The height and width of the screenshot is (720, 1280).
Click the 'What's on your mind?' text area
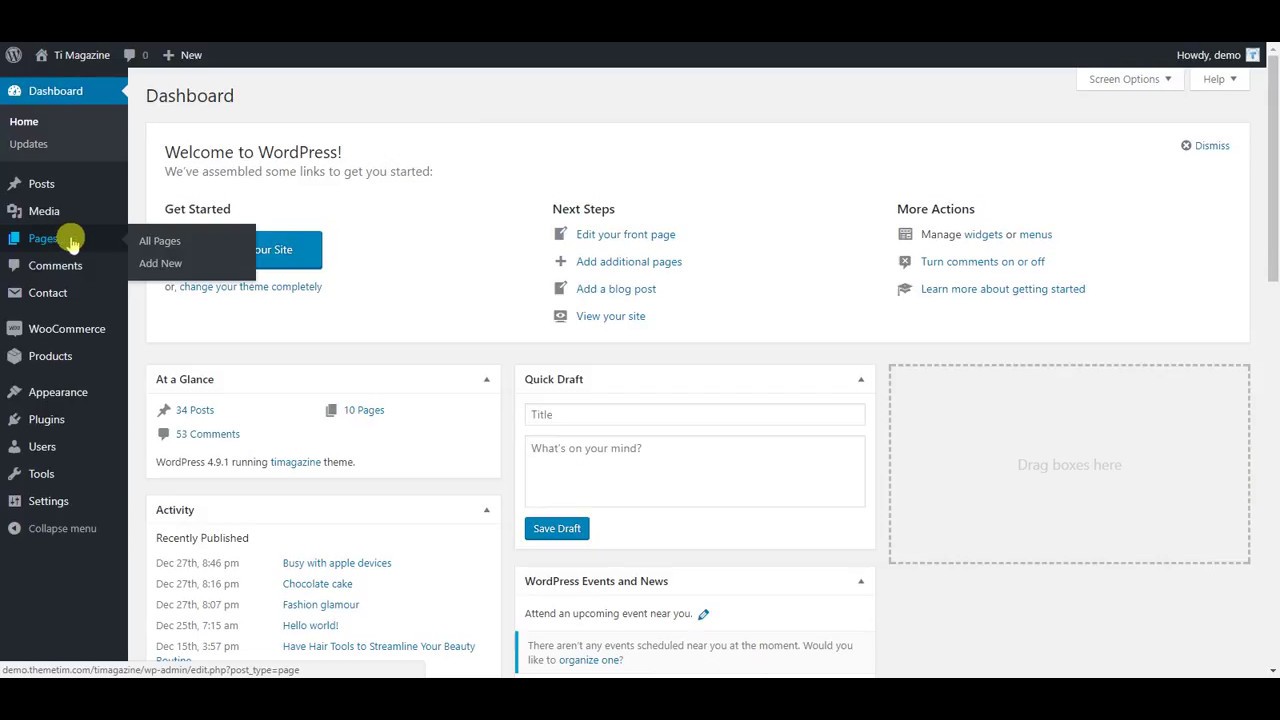point(695,471)
